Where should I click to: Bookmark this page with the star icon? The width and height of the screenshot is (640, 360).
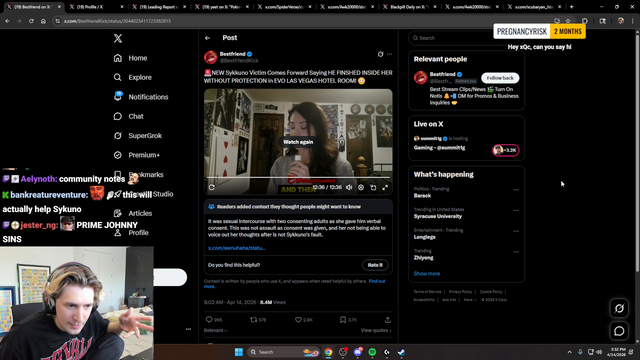click(x=568, y=21)
